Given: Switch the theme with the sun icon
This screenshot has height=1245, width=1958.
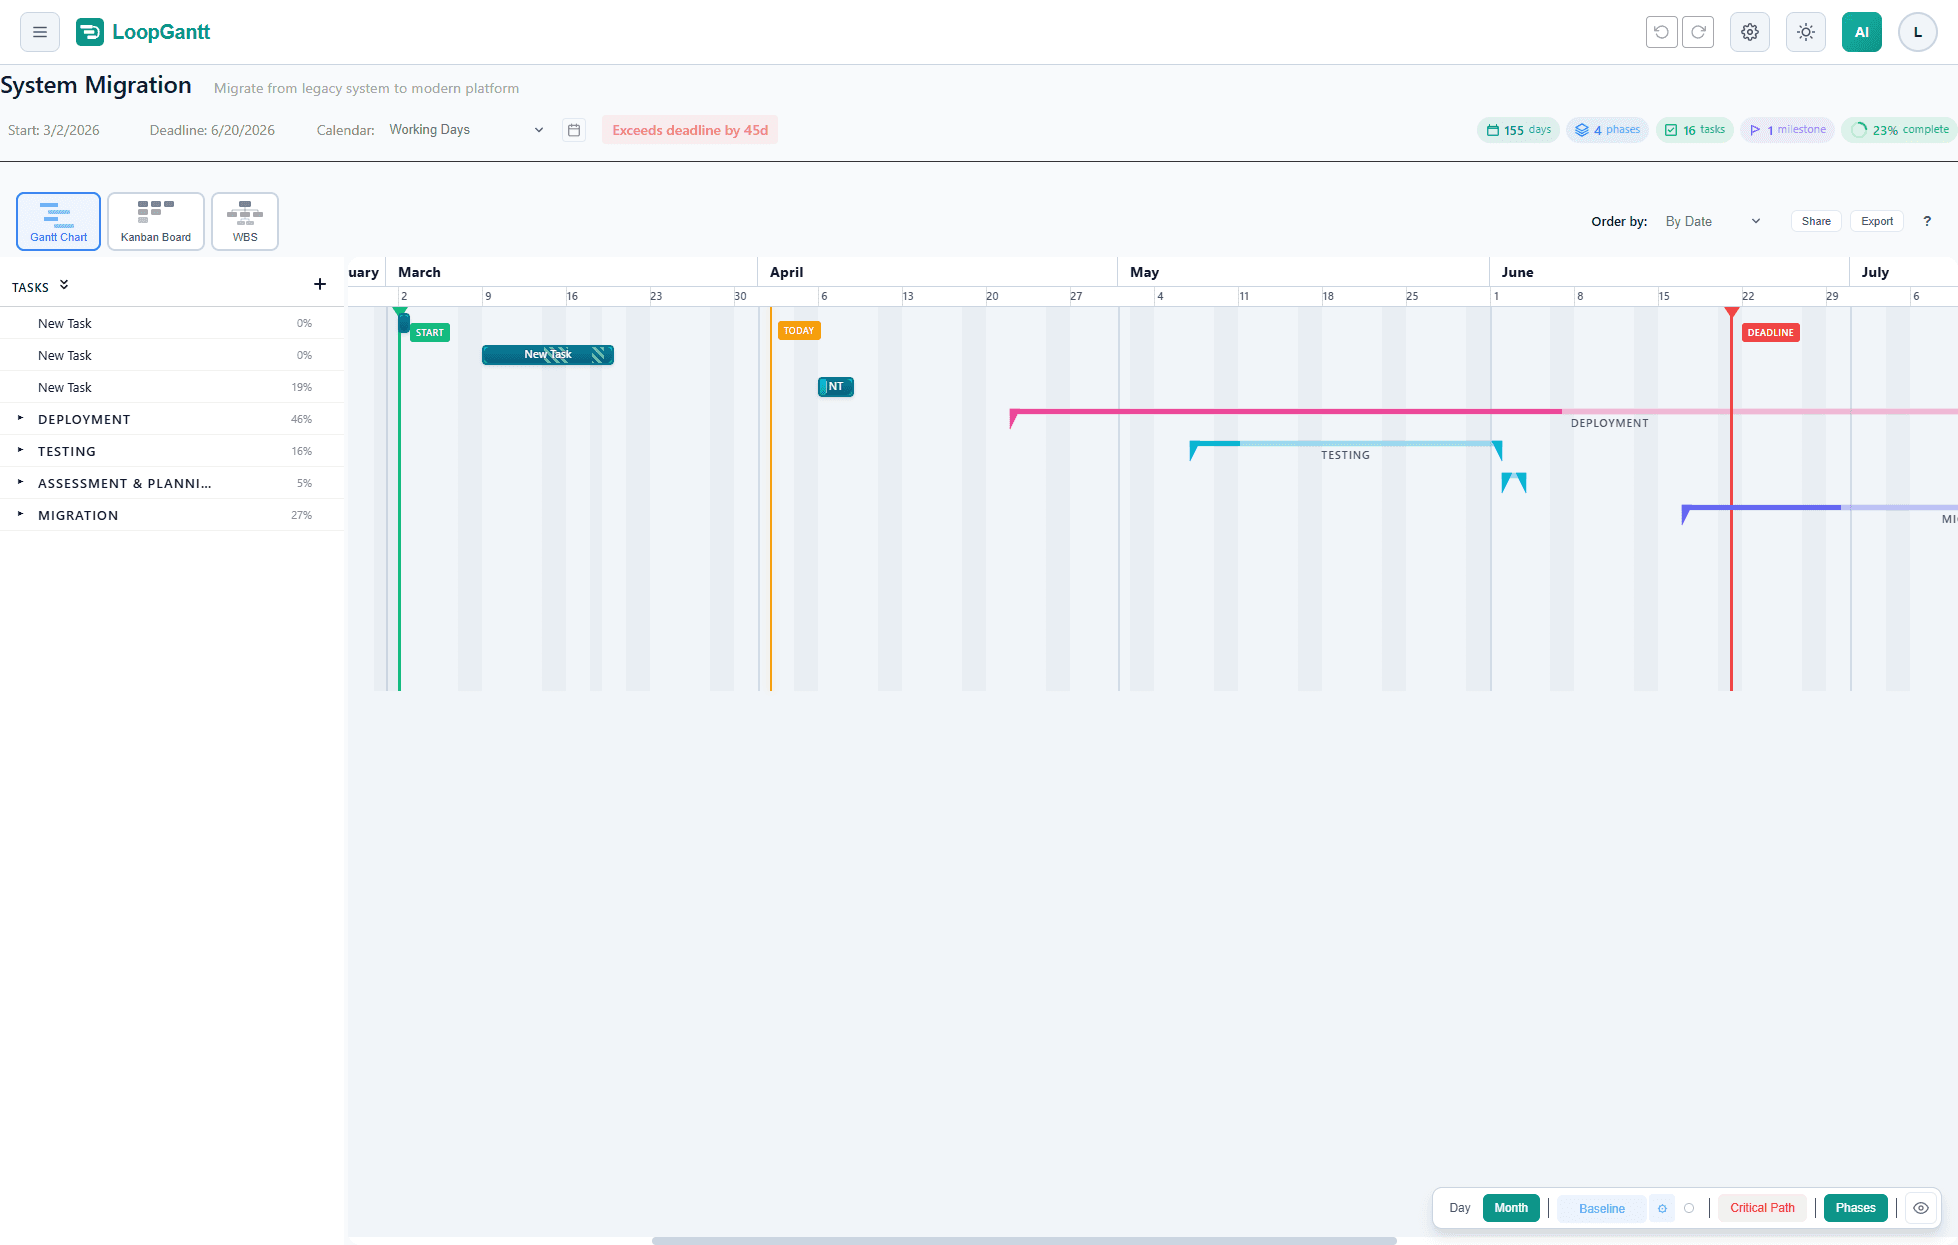Looking at the screenshot, I should 1805,31.
